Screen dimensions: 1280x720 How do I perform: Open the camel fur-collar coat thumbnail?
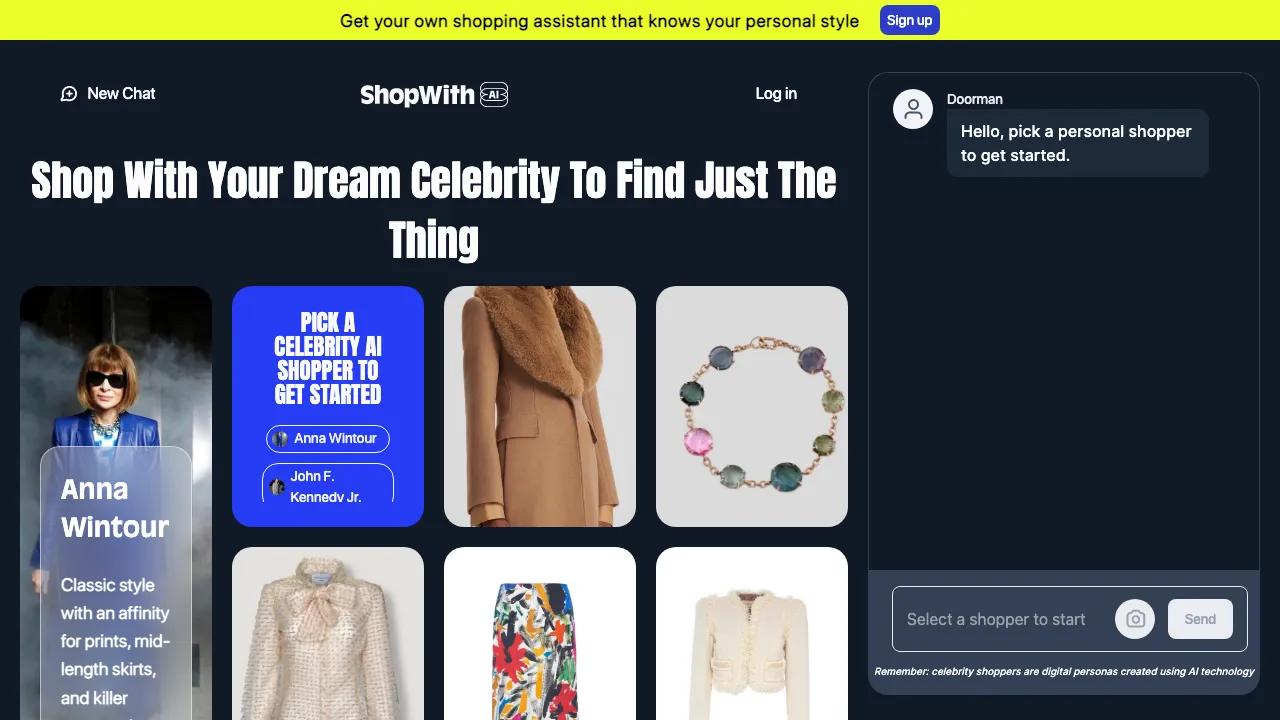coord(540,406)
